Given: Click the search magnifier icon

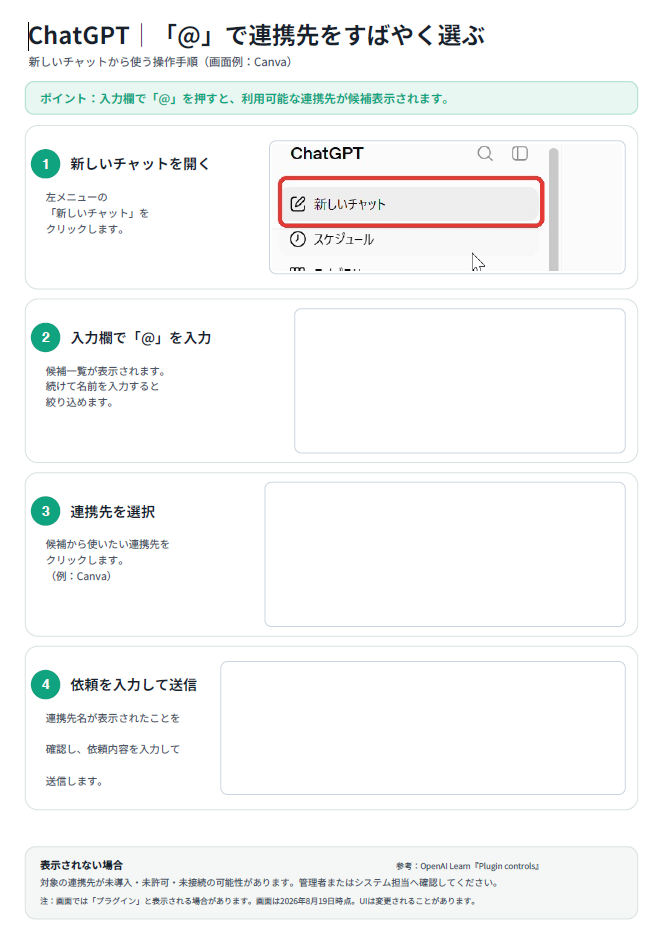Looking at the screenshot, I should point(485,153).
